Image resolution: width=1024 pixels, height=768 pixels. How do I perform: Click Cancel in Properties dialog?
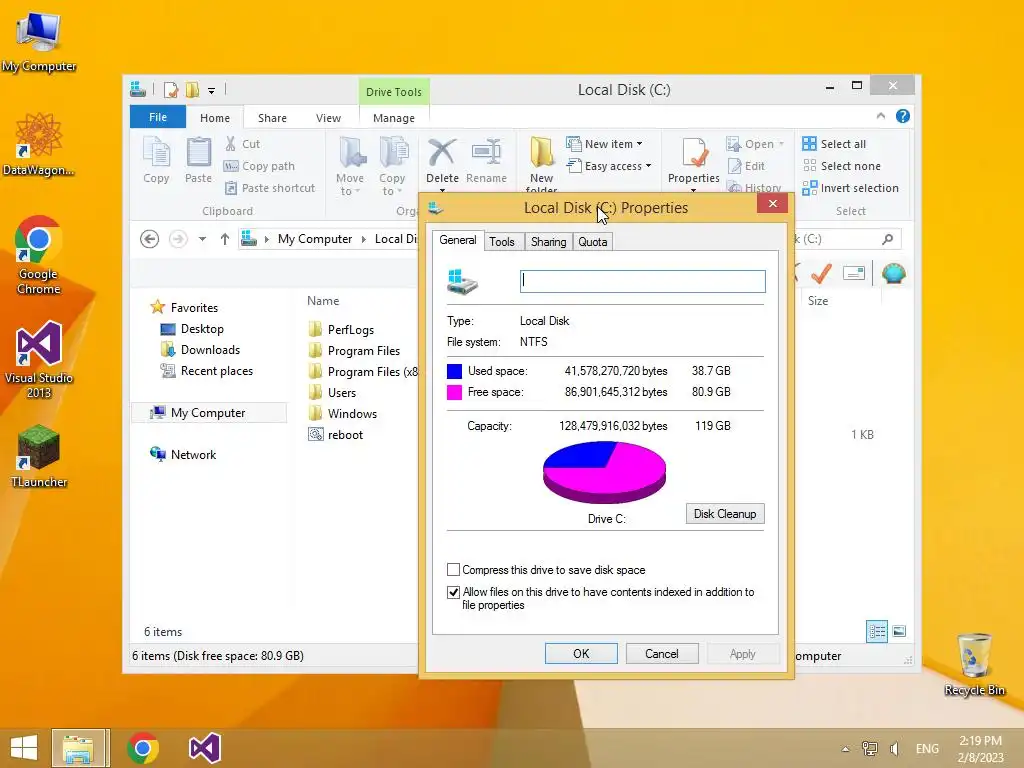pos(662,654)
